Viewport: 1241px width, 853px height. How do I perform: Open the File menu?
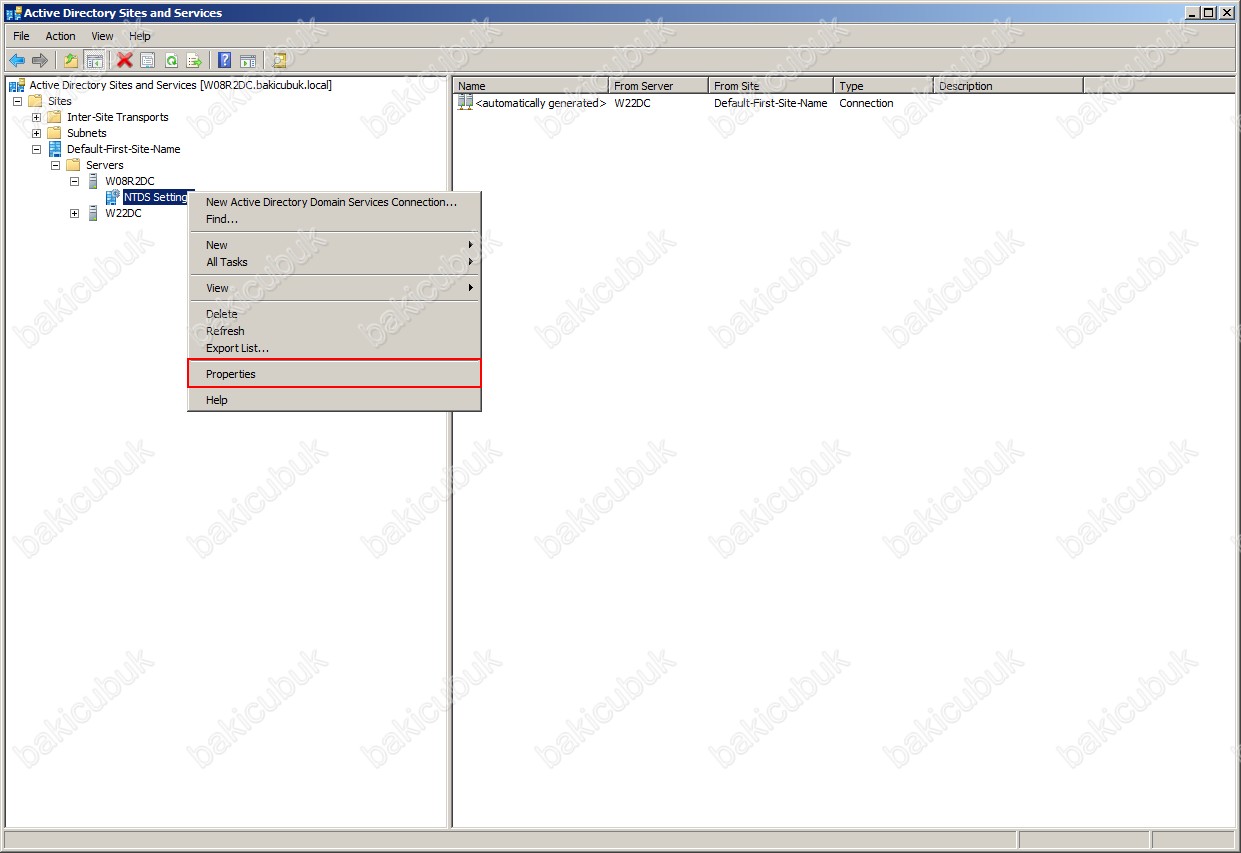pyautogui.click(x=21, y=36)
